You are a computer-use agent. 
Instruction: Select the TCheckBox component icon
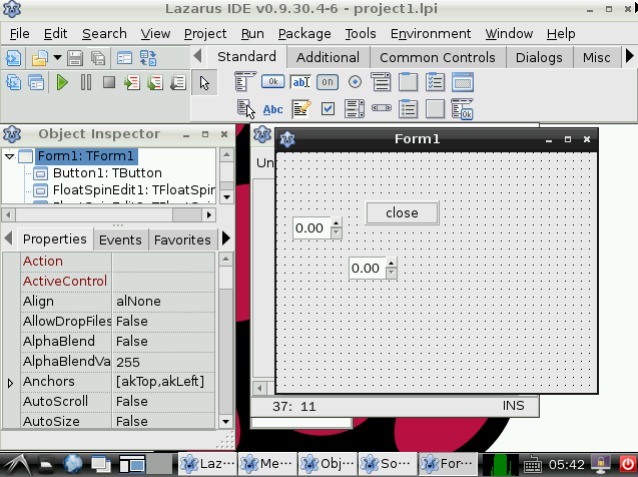click(328, 109)
